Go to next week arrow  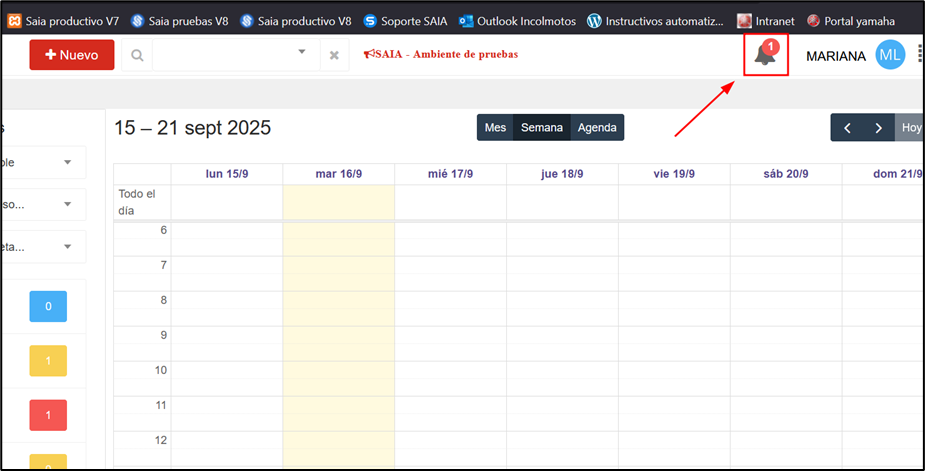pos(878,128)
